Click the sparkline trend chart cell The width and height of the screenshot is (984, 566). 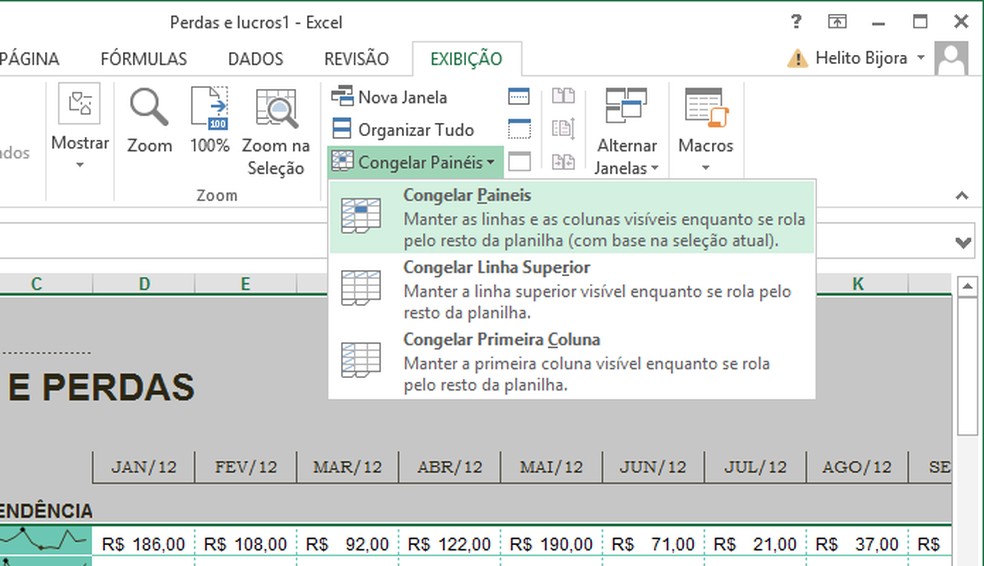click(45, 540)
